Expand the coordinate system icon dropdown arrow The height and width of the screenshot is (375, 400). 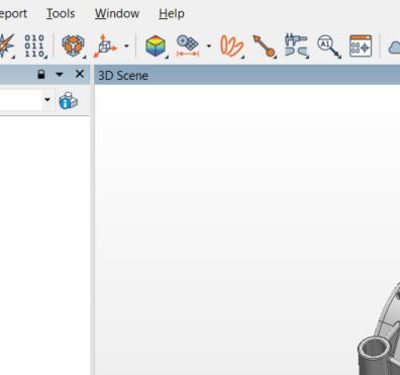[x=126, y=46]
